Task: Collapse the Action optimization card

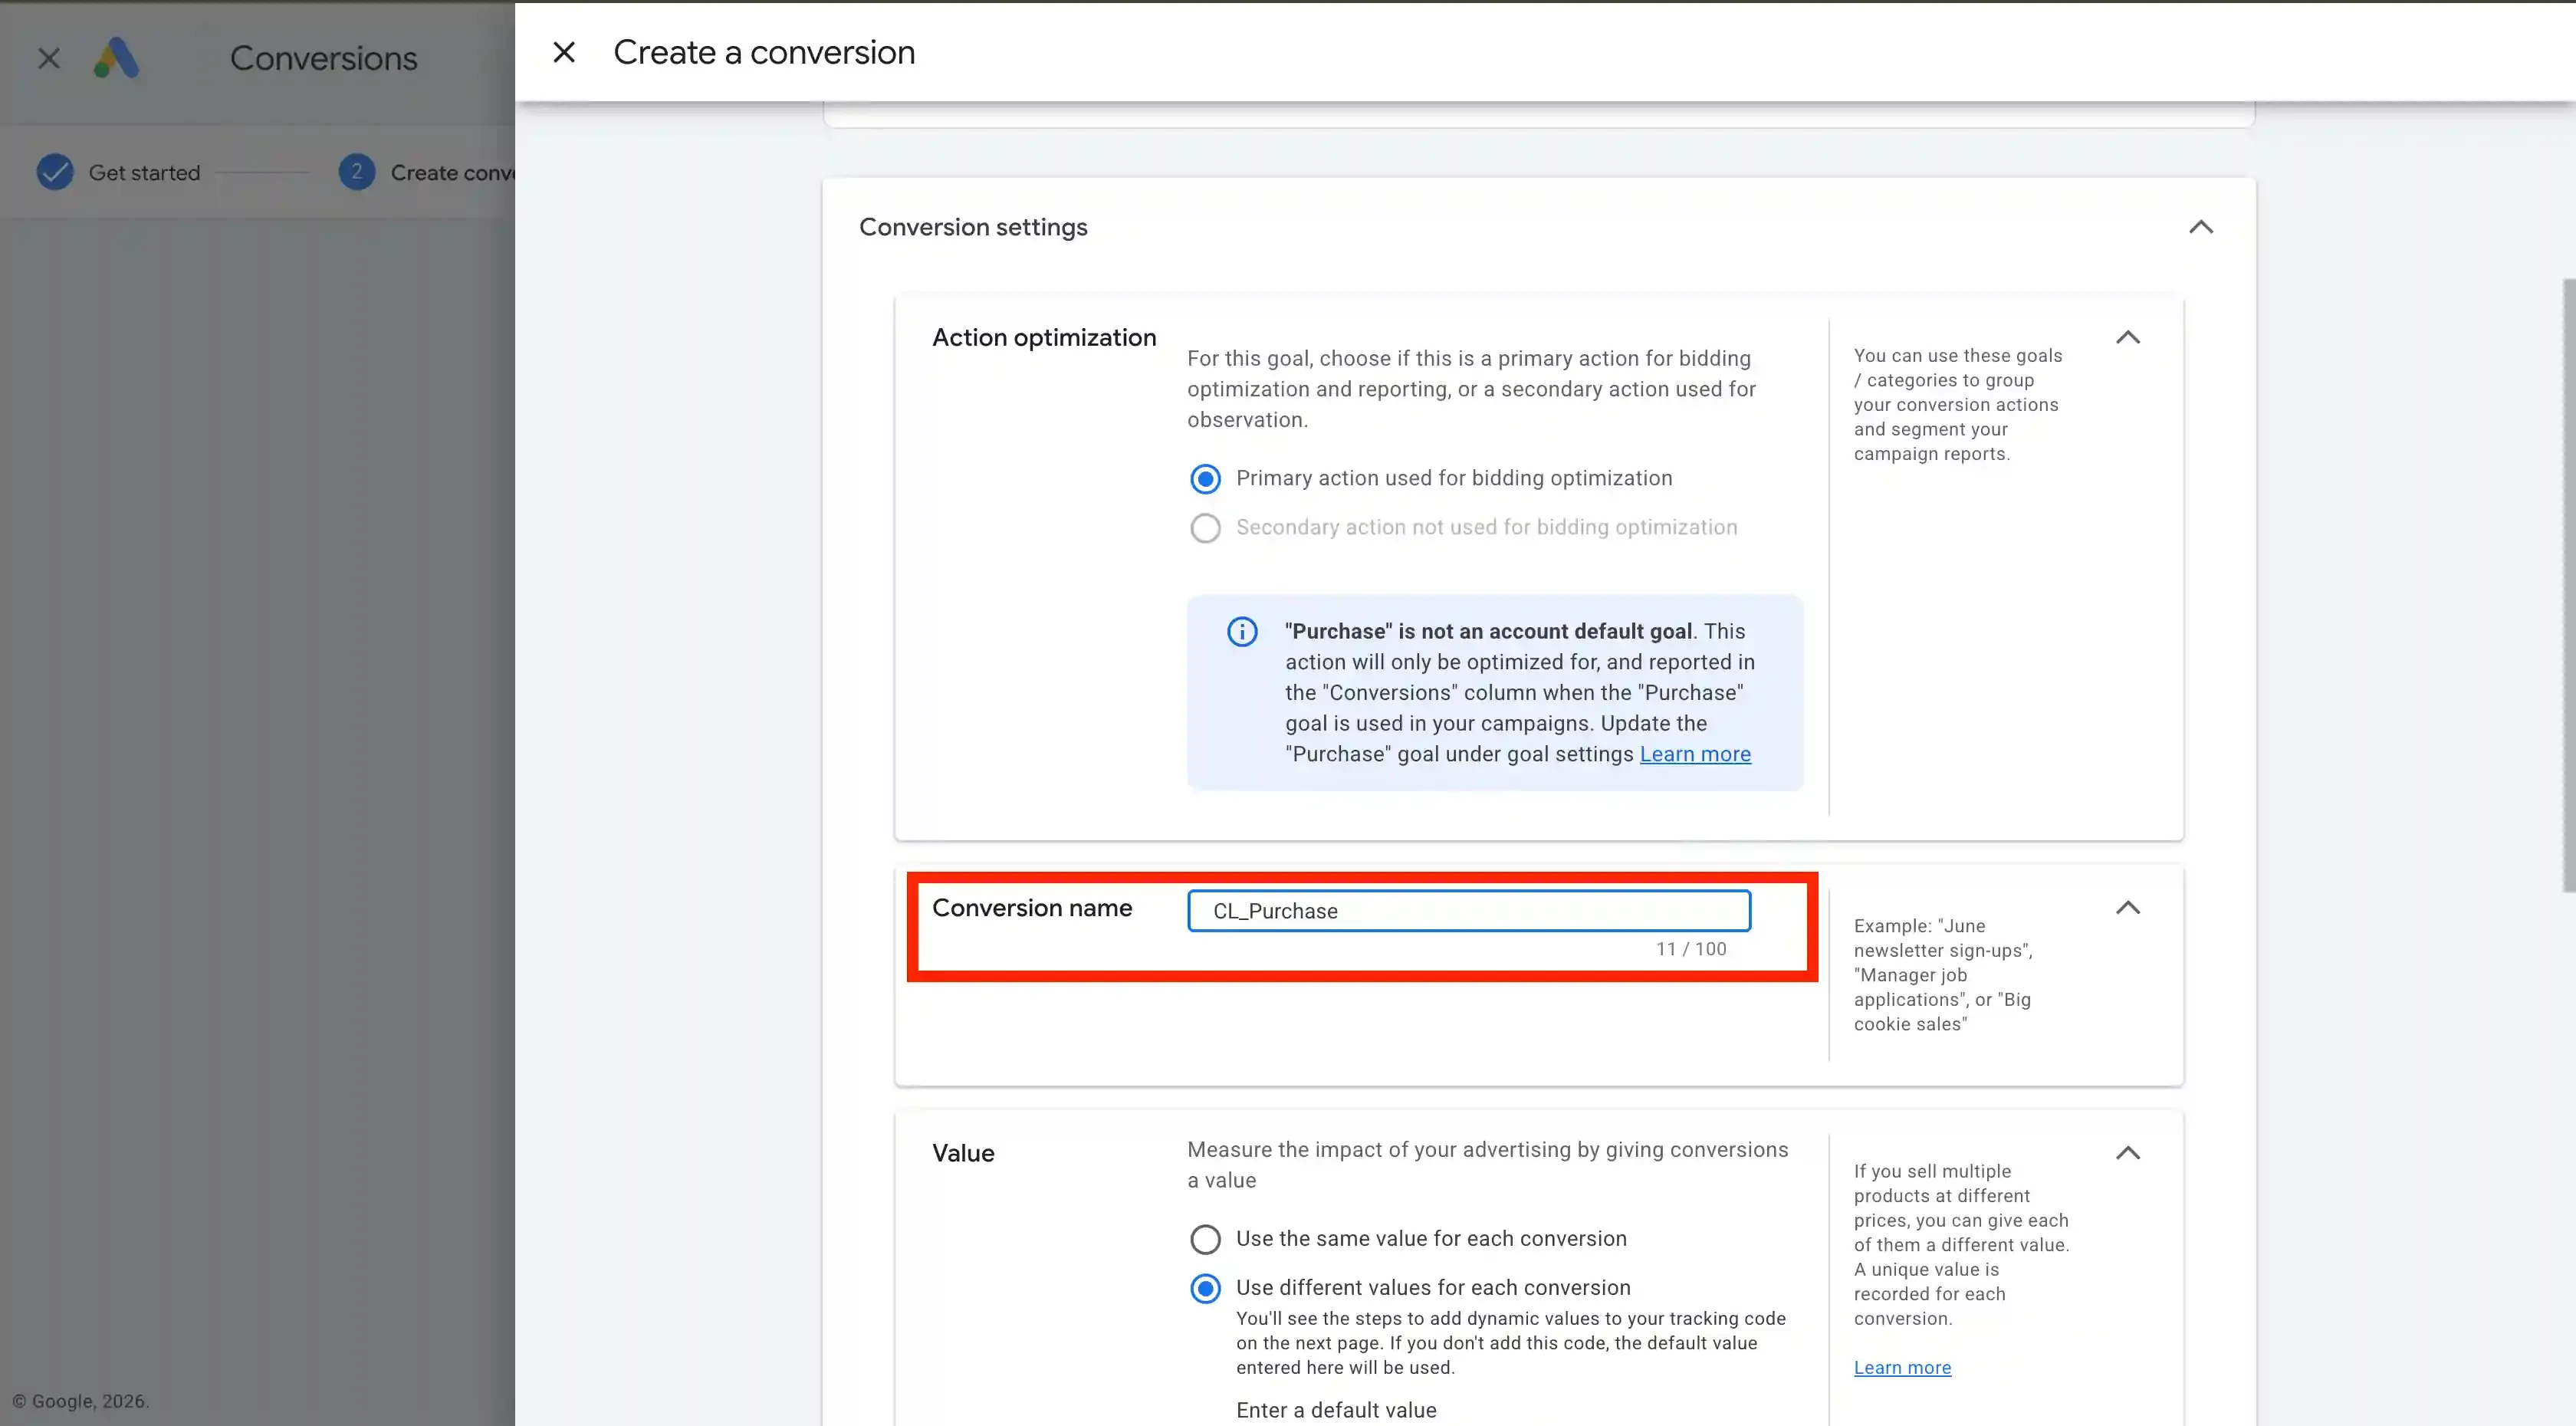Action: (2128, 338)
